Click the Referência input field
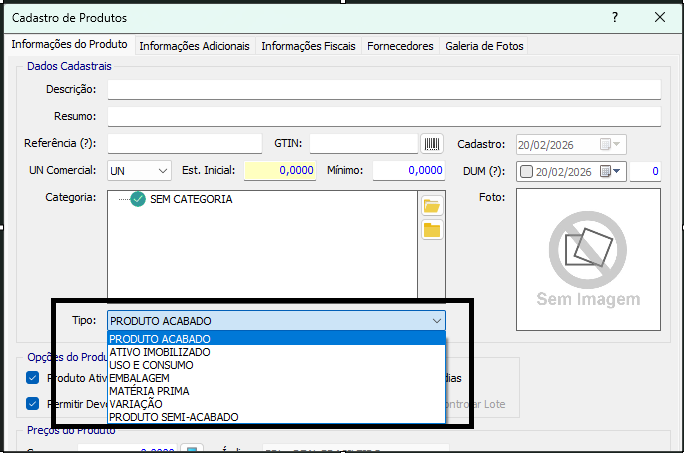The image size is (684, 453). coord(185,144)
